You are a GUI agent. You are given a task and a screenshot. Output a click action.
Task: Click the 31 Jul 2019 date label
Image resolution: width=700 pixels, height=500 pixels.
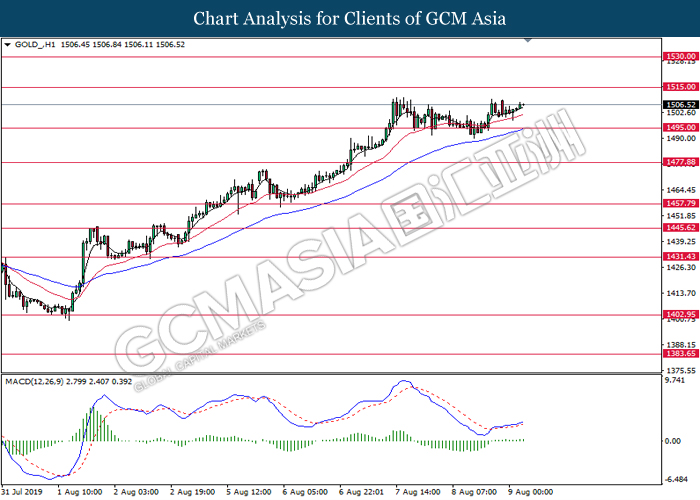click(x=22, y=492)
